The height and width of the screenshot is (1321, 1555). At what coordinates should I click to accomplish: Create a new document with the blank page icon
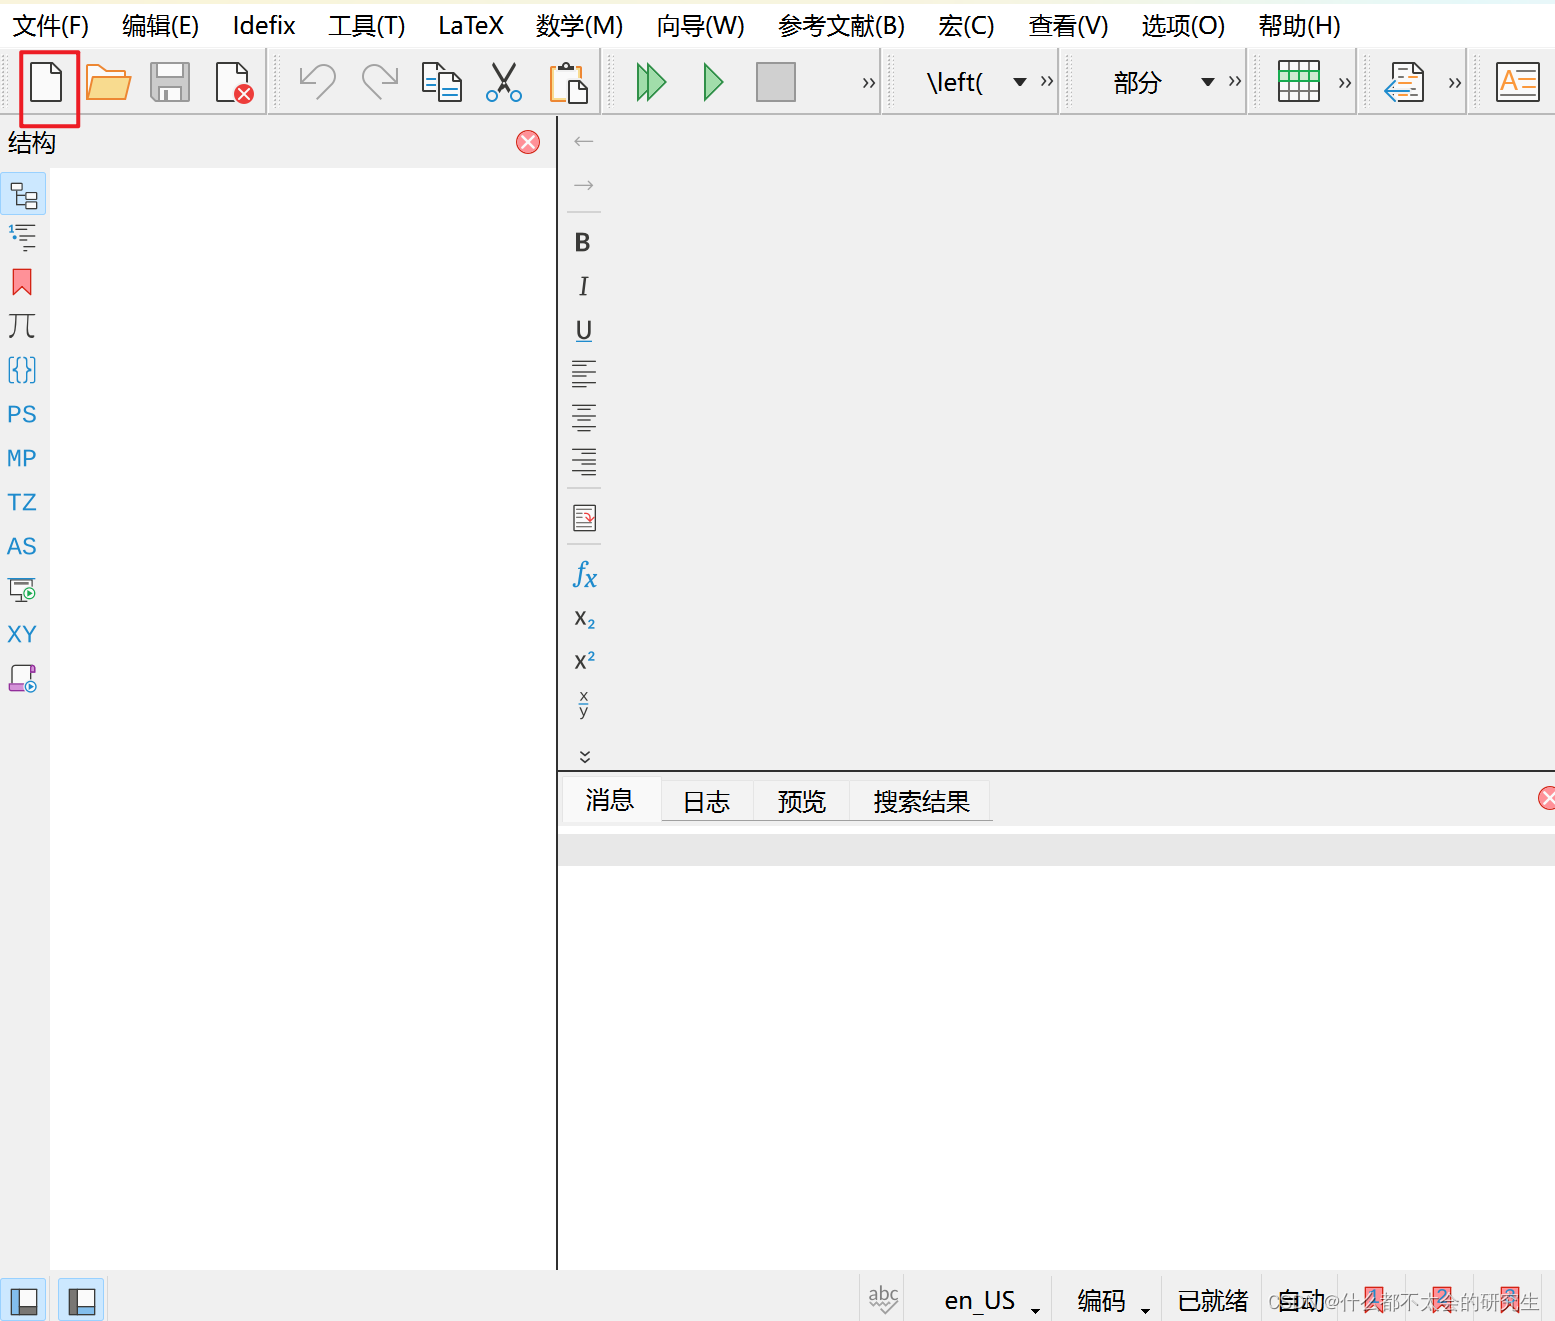pyautogui.click(x=46, y=82)
